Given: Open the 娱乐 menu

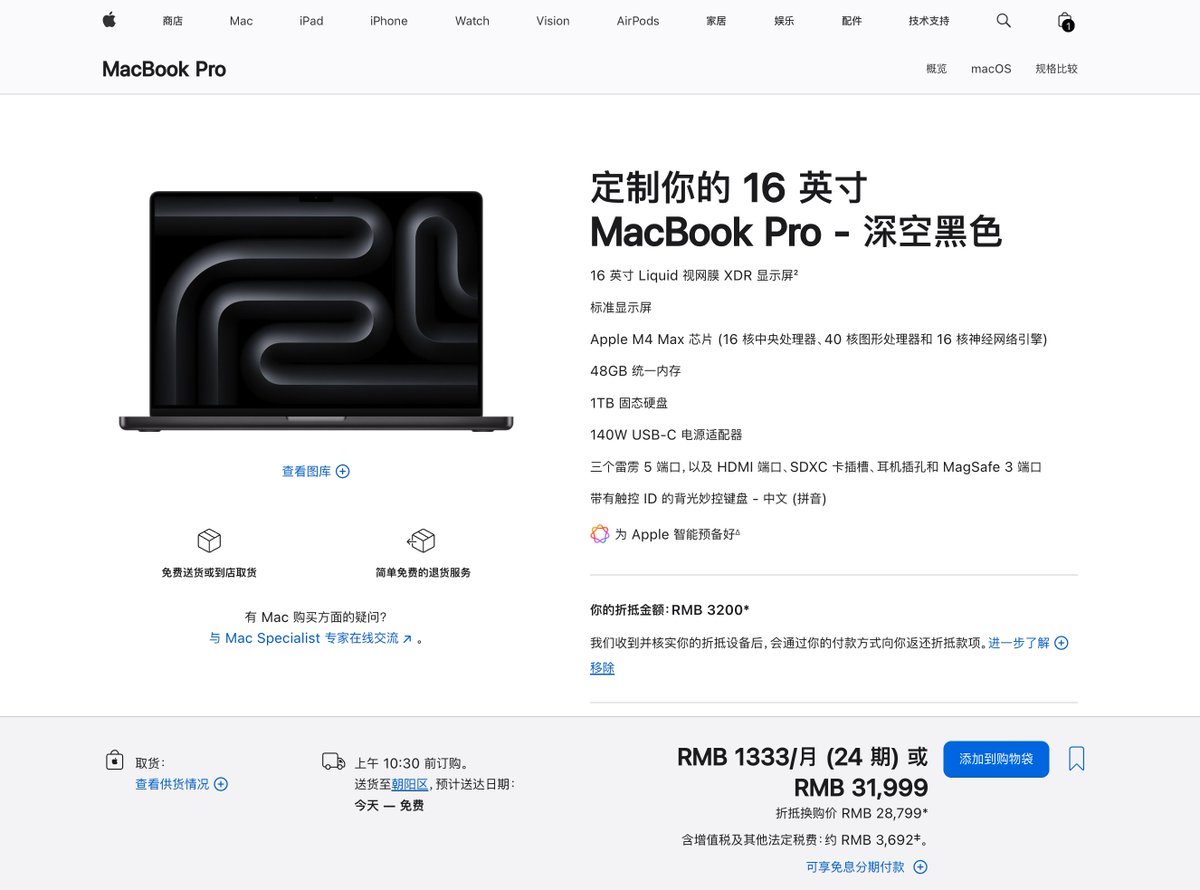Looking at the screenshot, I should [784, 21].
